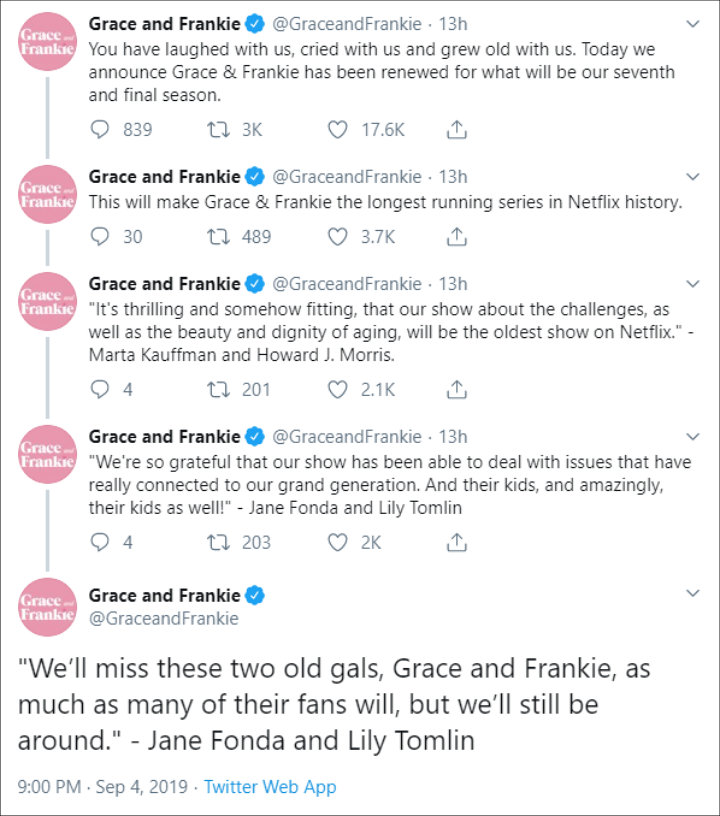Retweet the tweet with 3K retweets

[x=218, y=129]
